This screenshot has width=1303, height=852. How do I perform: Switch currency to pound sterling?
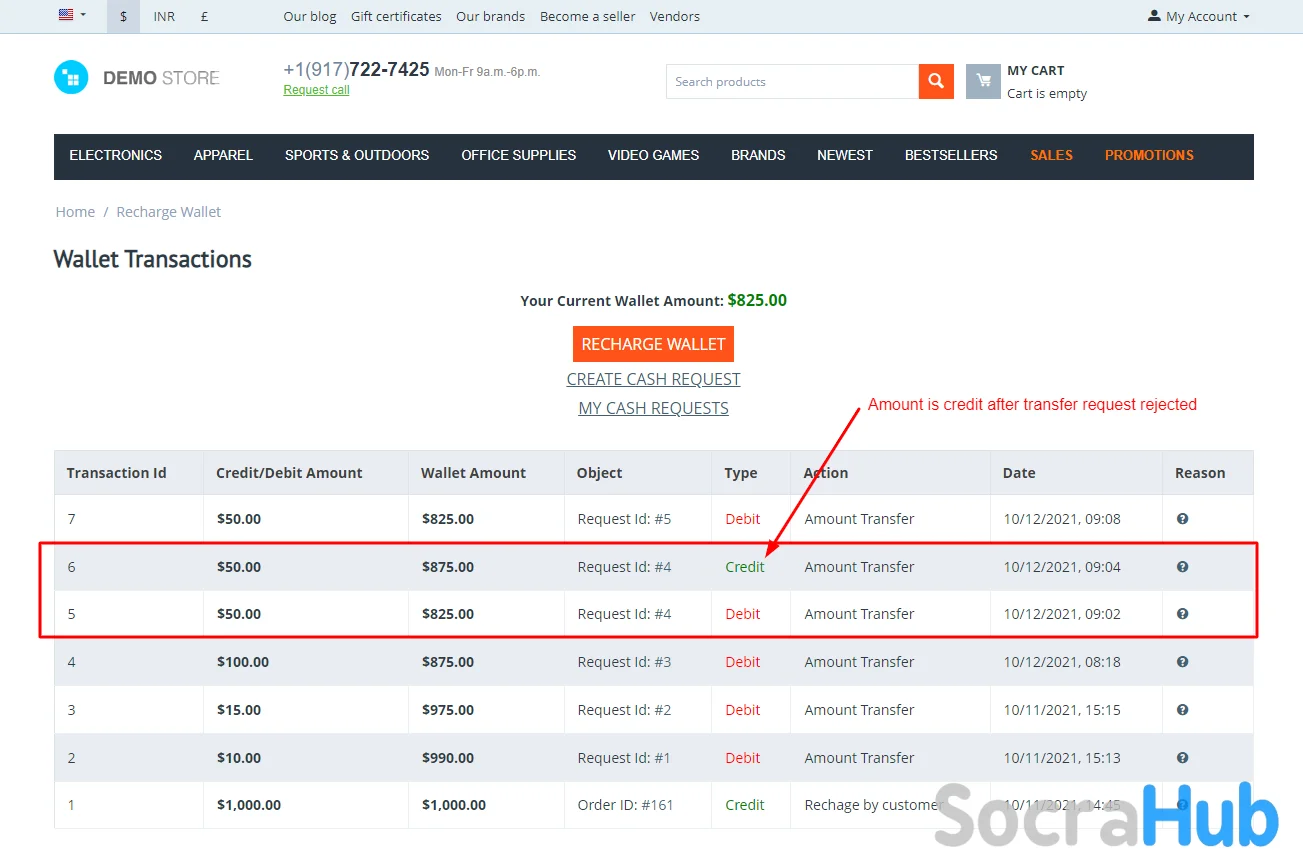click(204, 17)
